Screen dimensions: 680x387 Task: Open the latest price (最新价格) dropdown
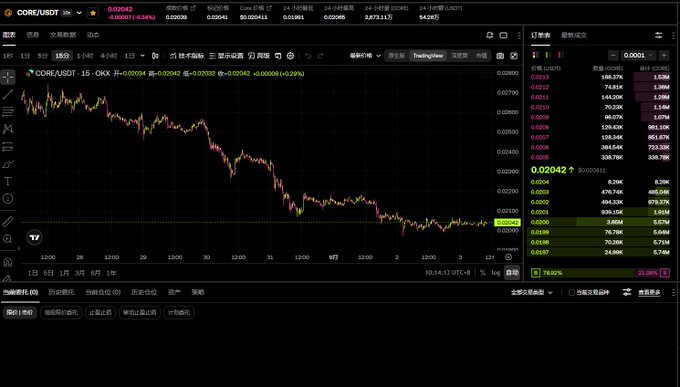(365, 56)
